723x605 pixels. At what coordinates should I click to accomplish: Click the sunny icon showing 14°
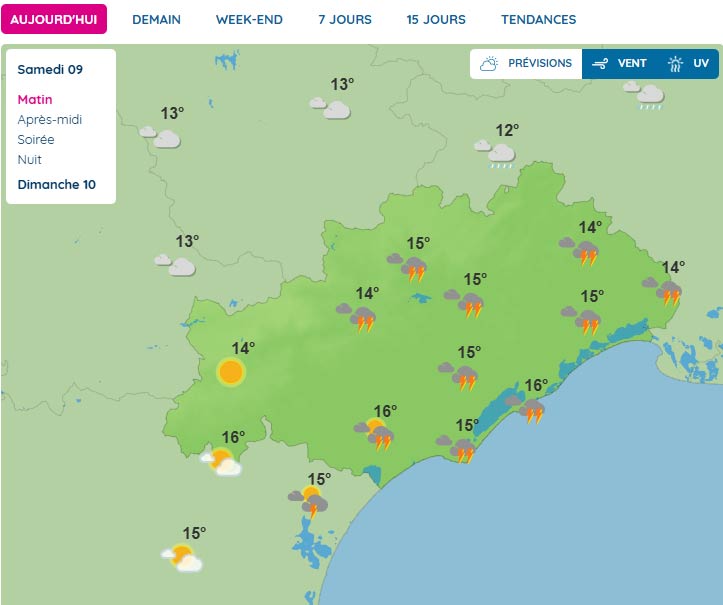coord(231,372)
